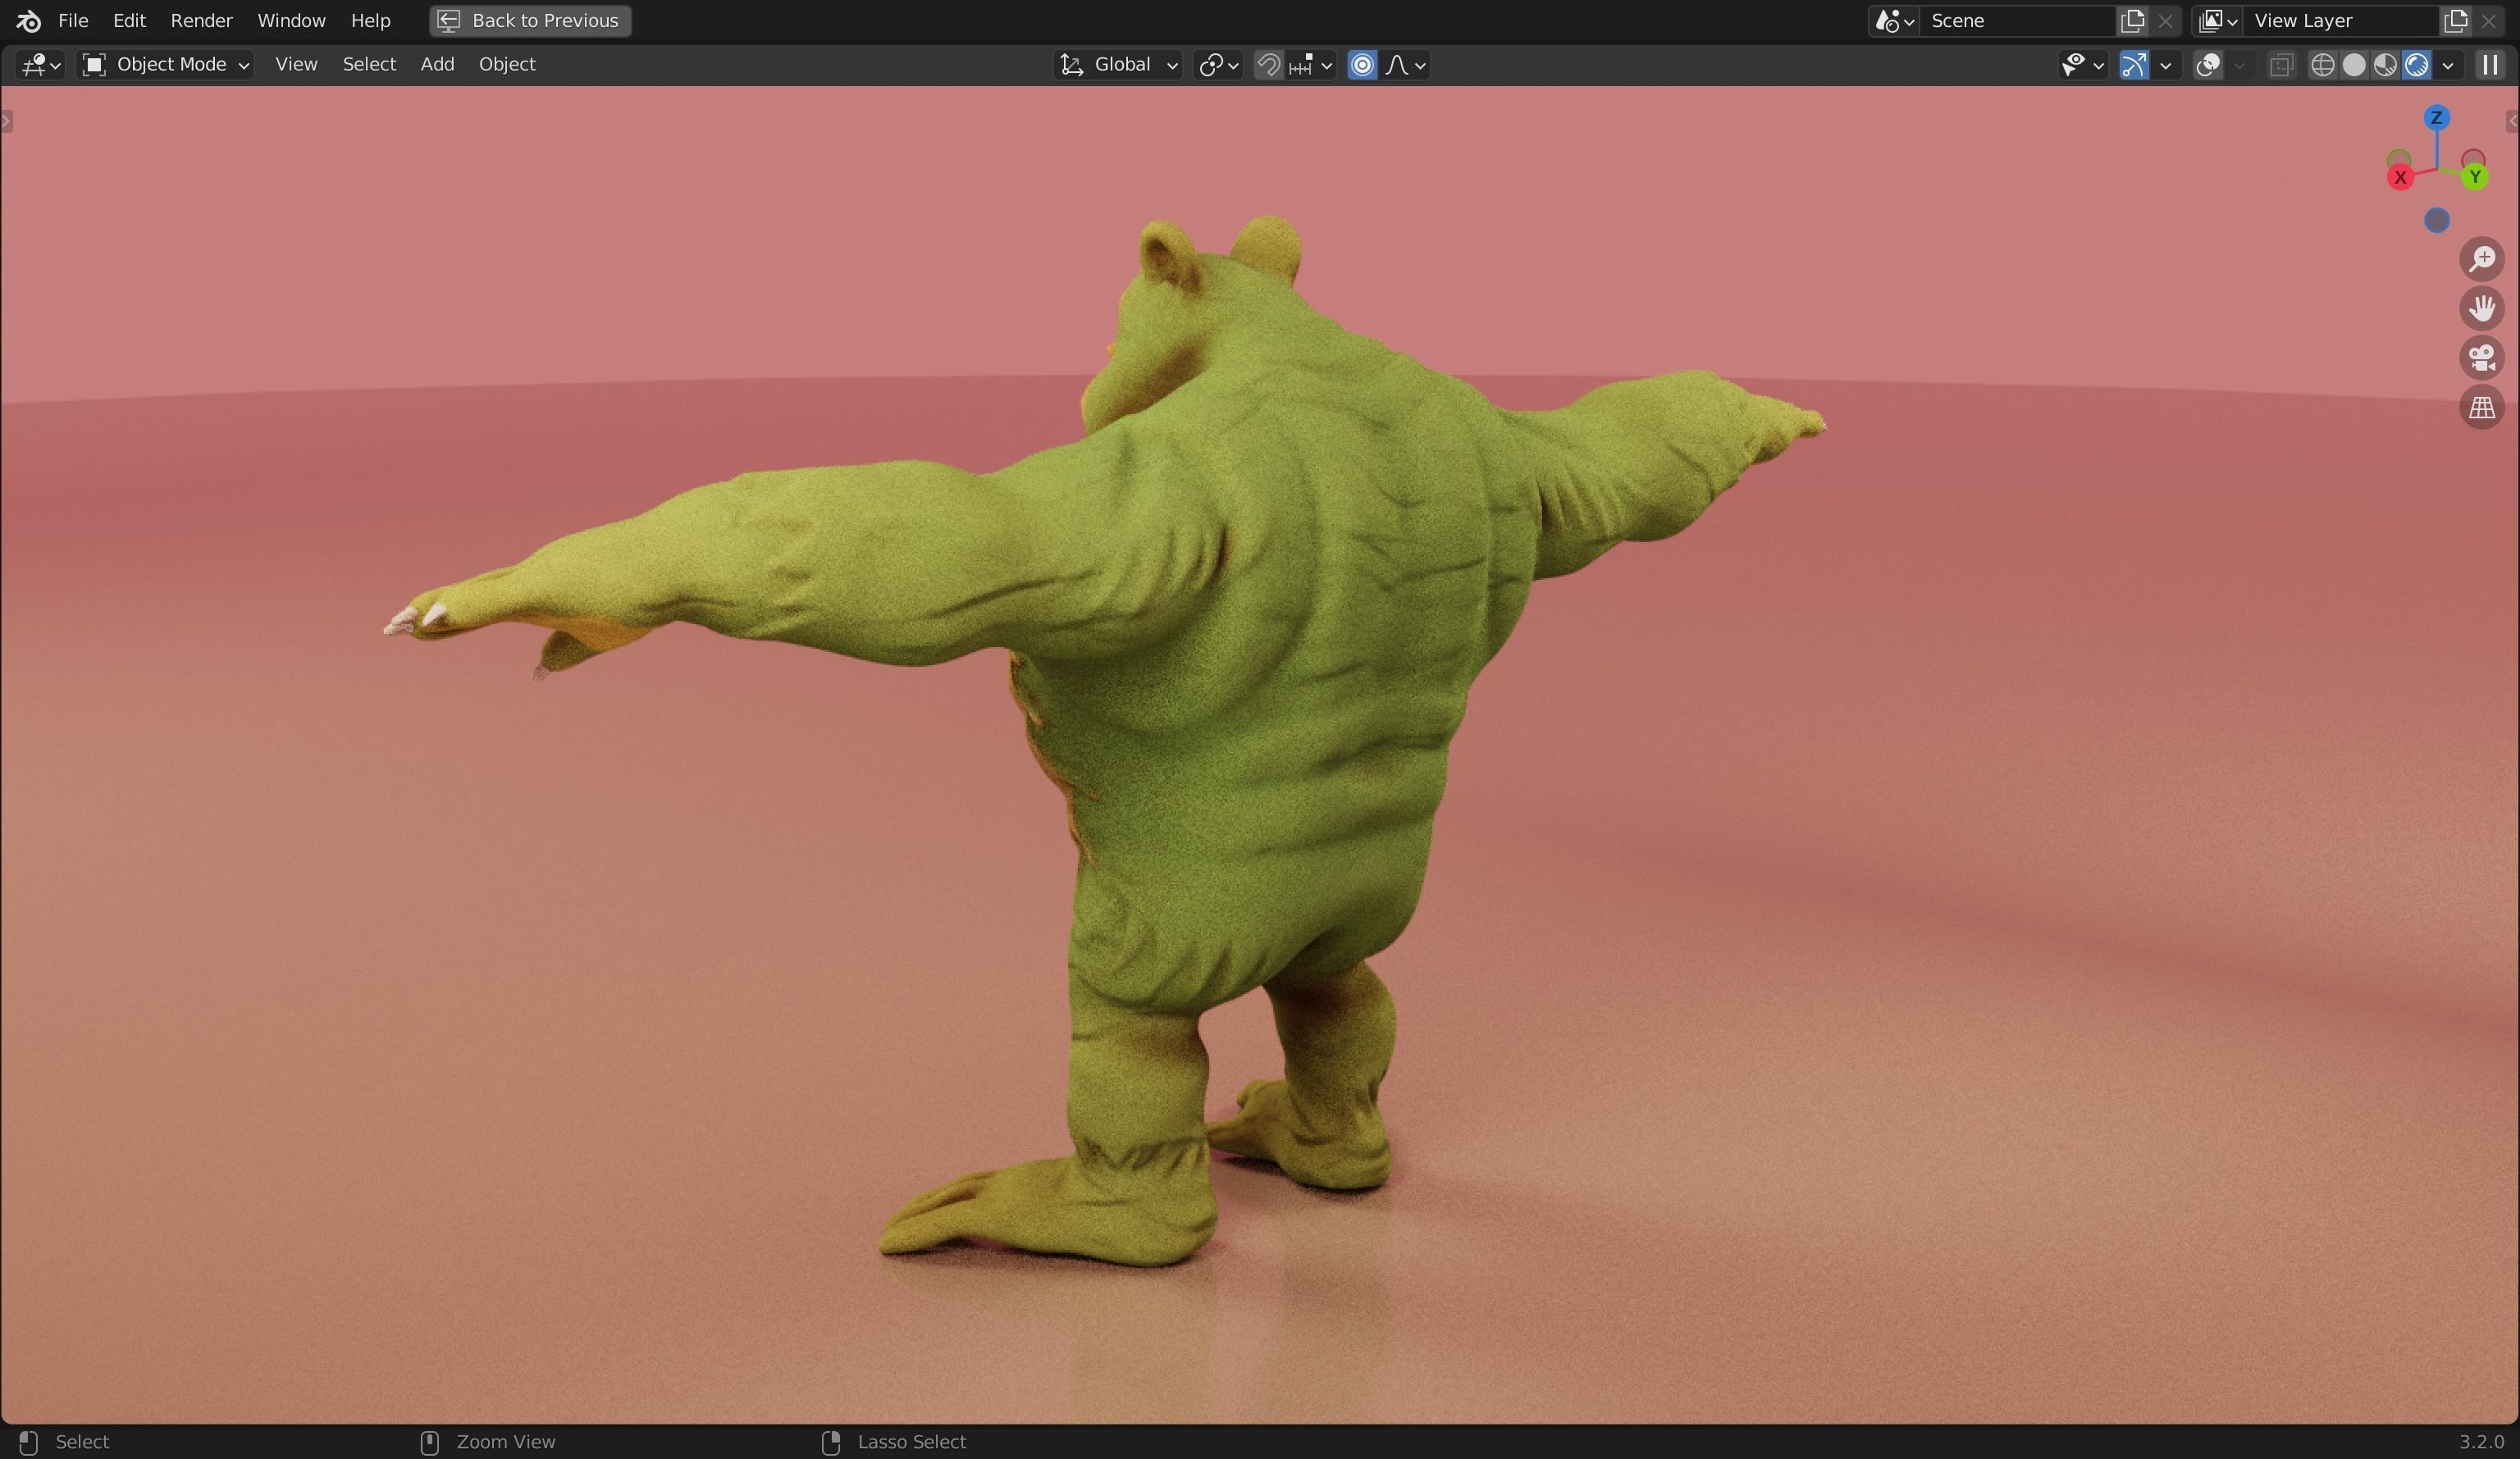
Task: Click the View Layer name field
Action: 2340,21
